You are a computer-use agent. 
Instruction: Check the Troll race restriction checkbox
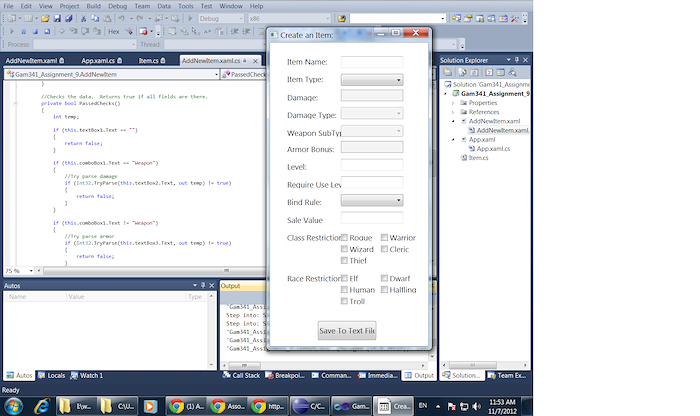[x=344, y=301]
